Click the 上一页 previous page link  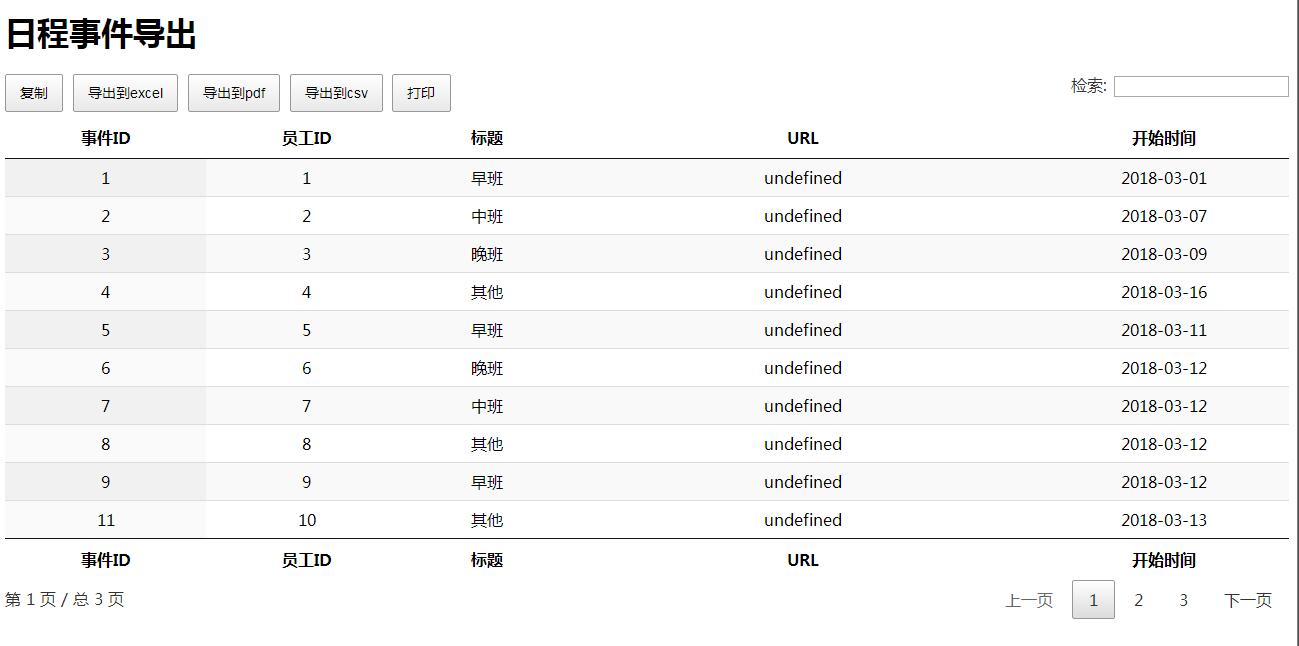click(x=1029, y=600)
